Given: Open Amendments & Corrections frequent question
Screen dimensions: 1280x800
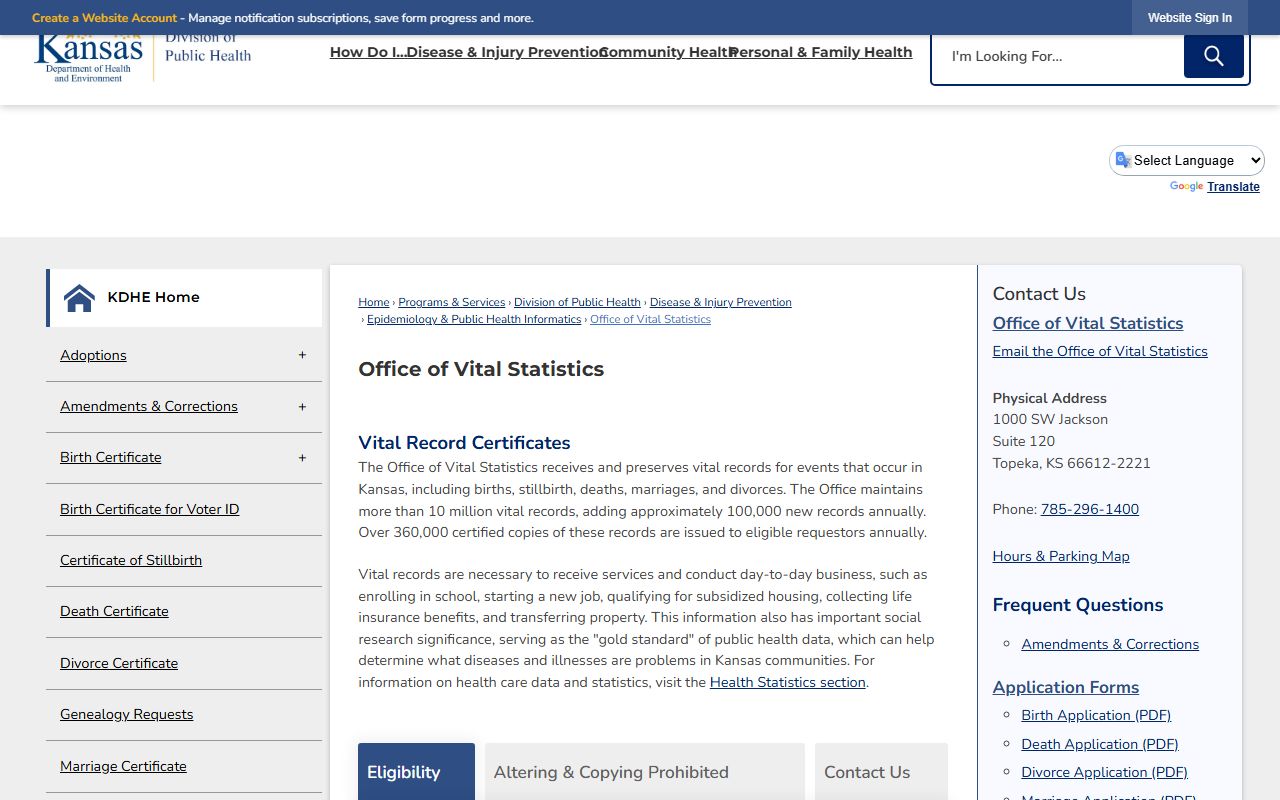Looking at the screenshot, I should (x=1110, y=644).
